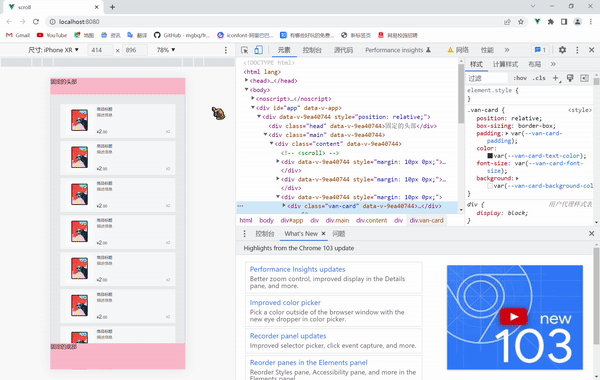Screen dimensions: 600x380
Task: Reload the localhost page
Action: (36, 22)
